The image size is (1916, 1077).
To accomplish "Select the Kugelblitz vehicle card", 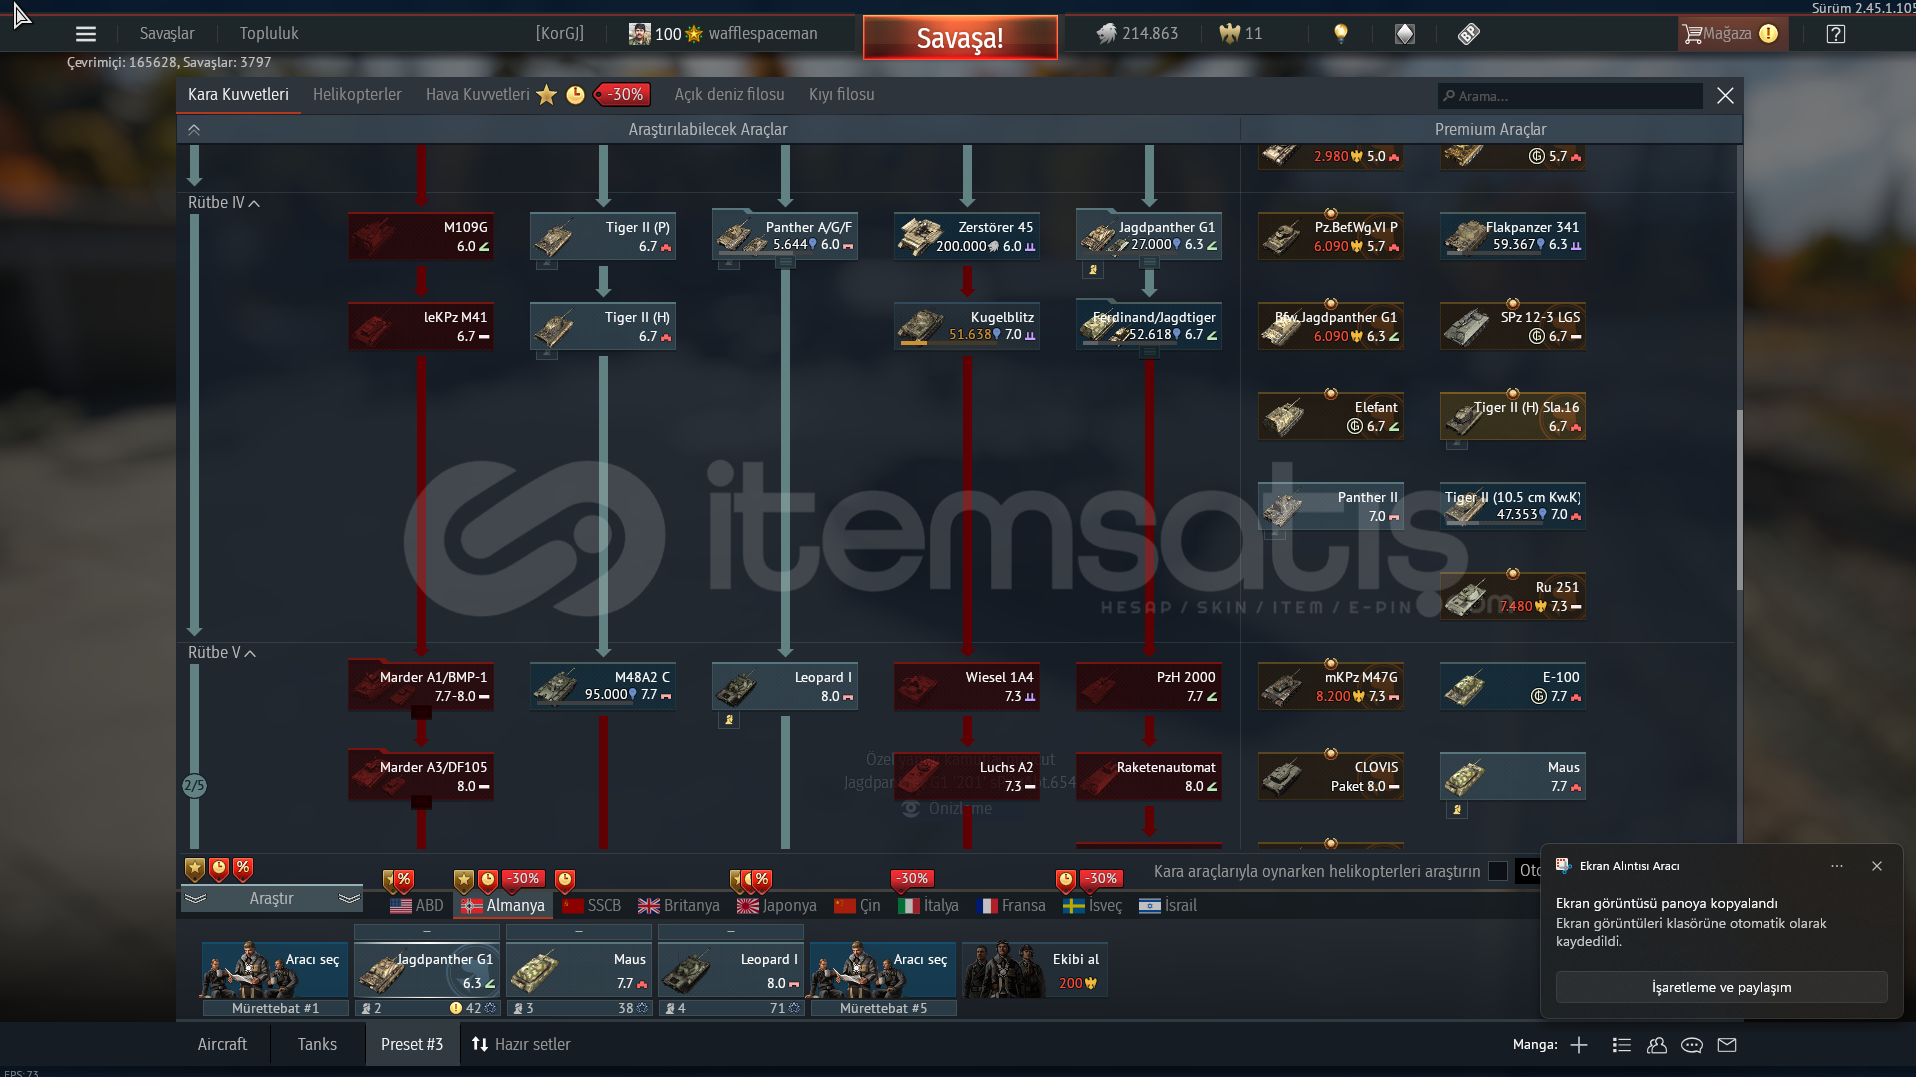I will tap(967, 326).
